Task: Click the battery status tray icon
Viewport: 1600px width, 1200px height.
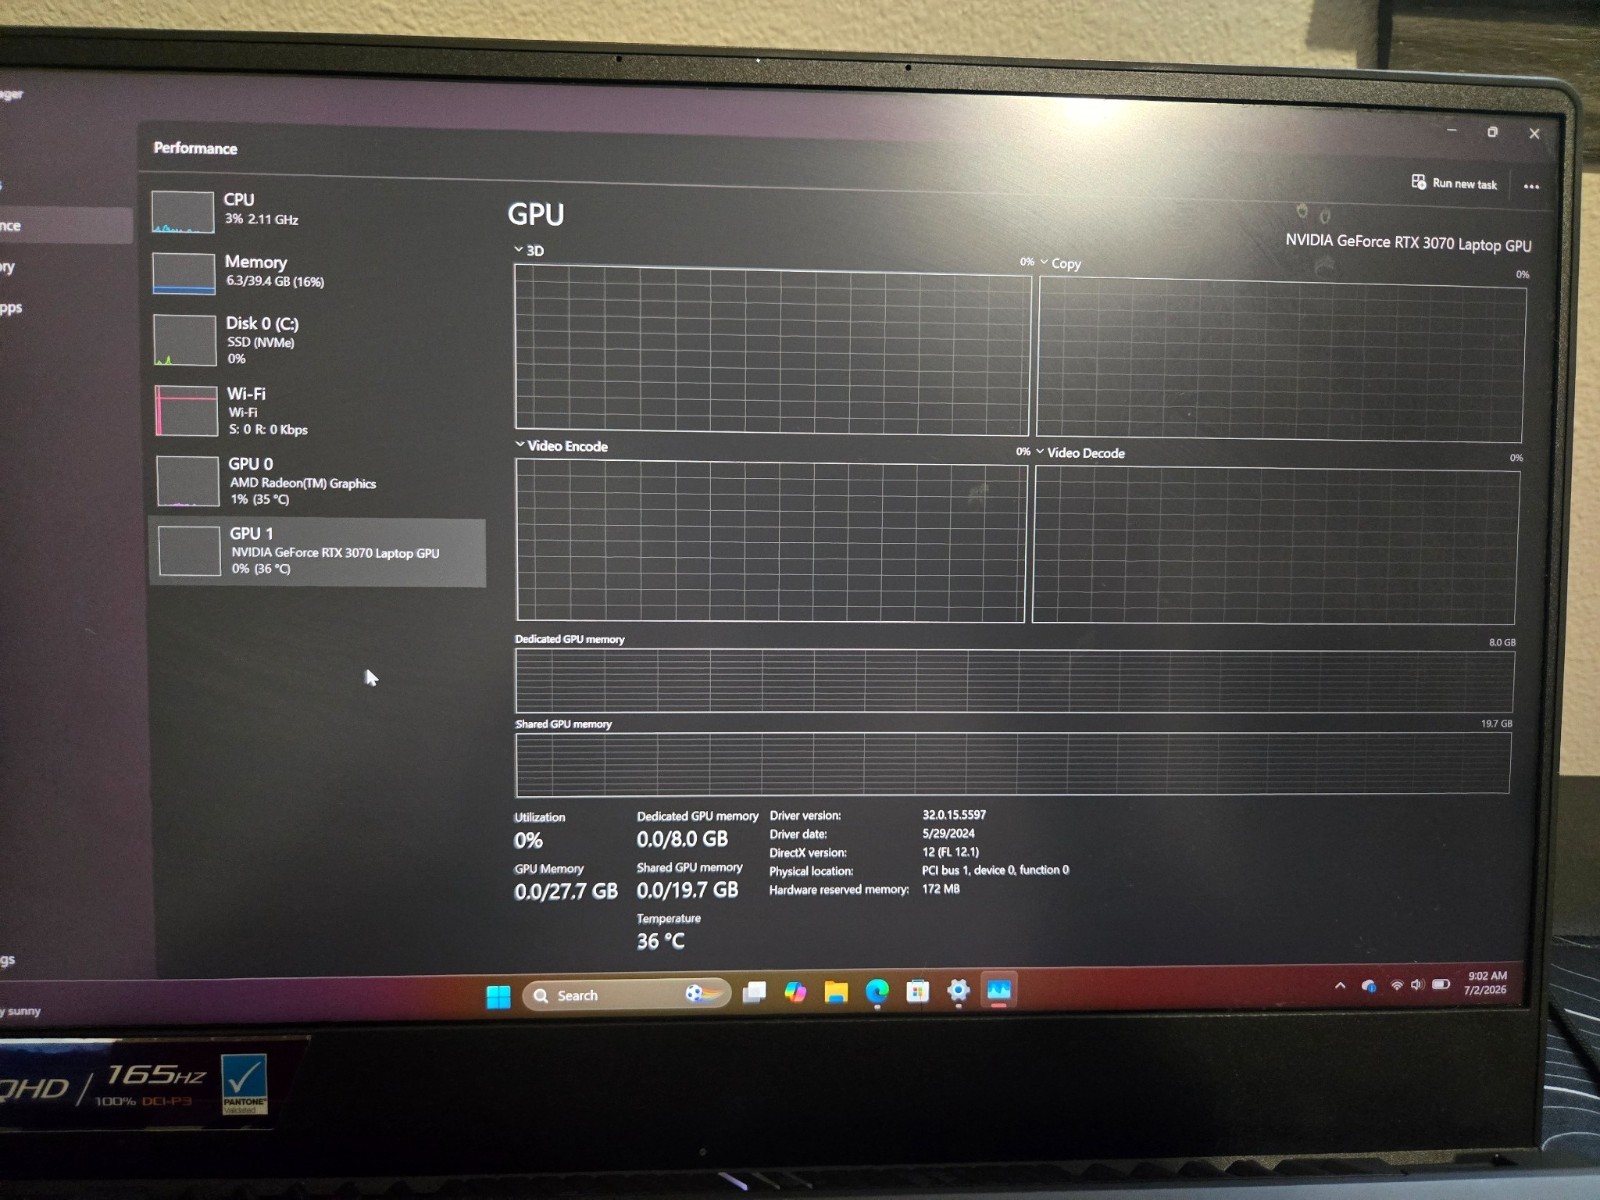Action: [x=1441, y=984]
